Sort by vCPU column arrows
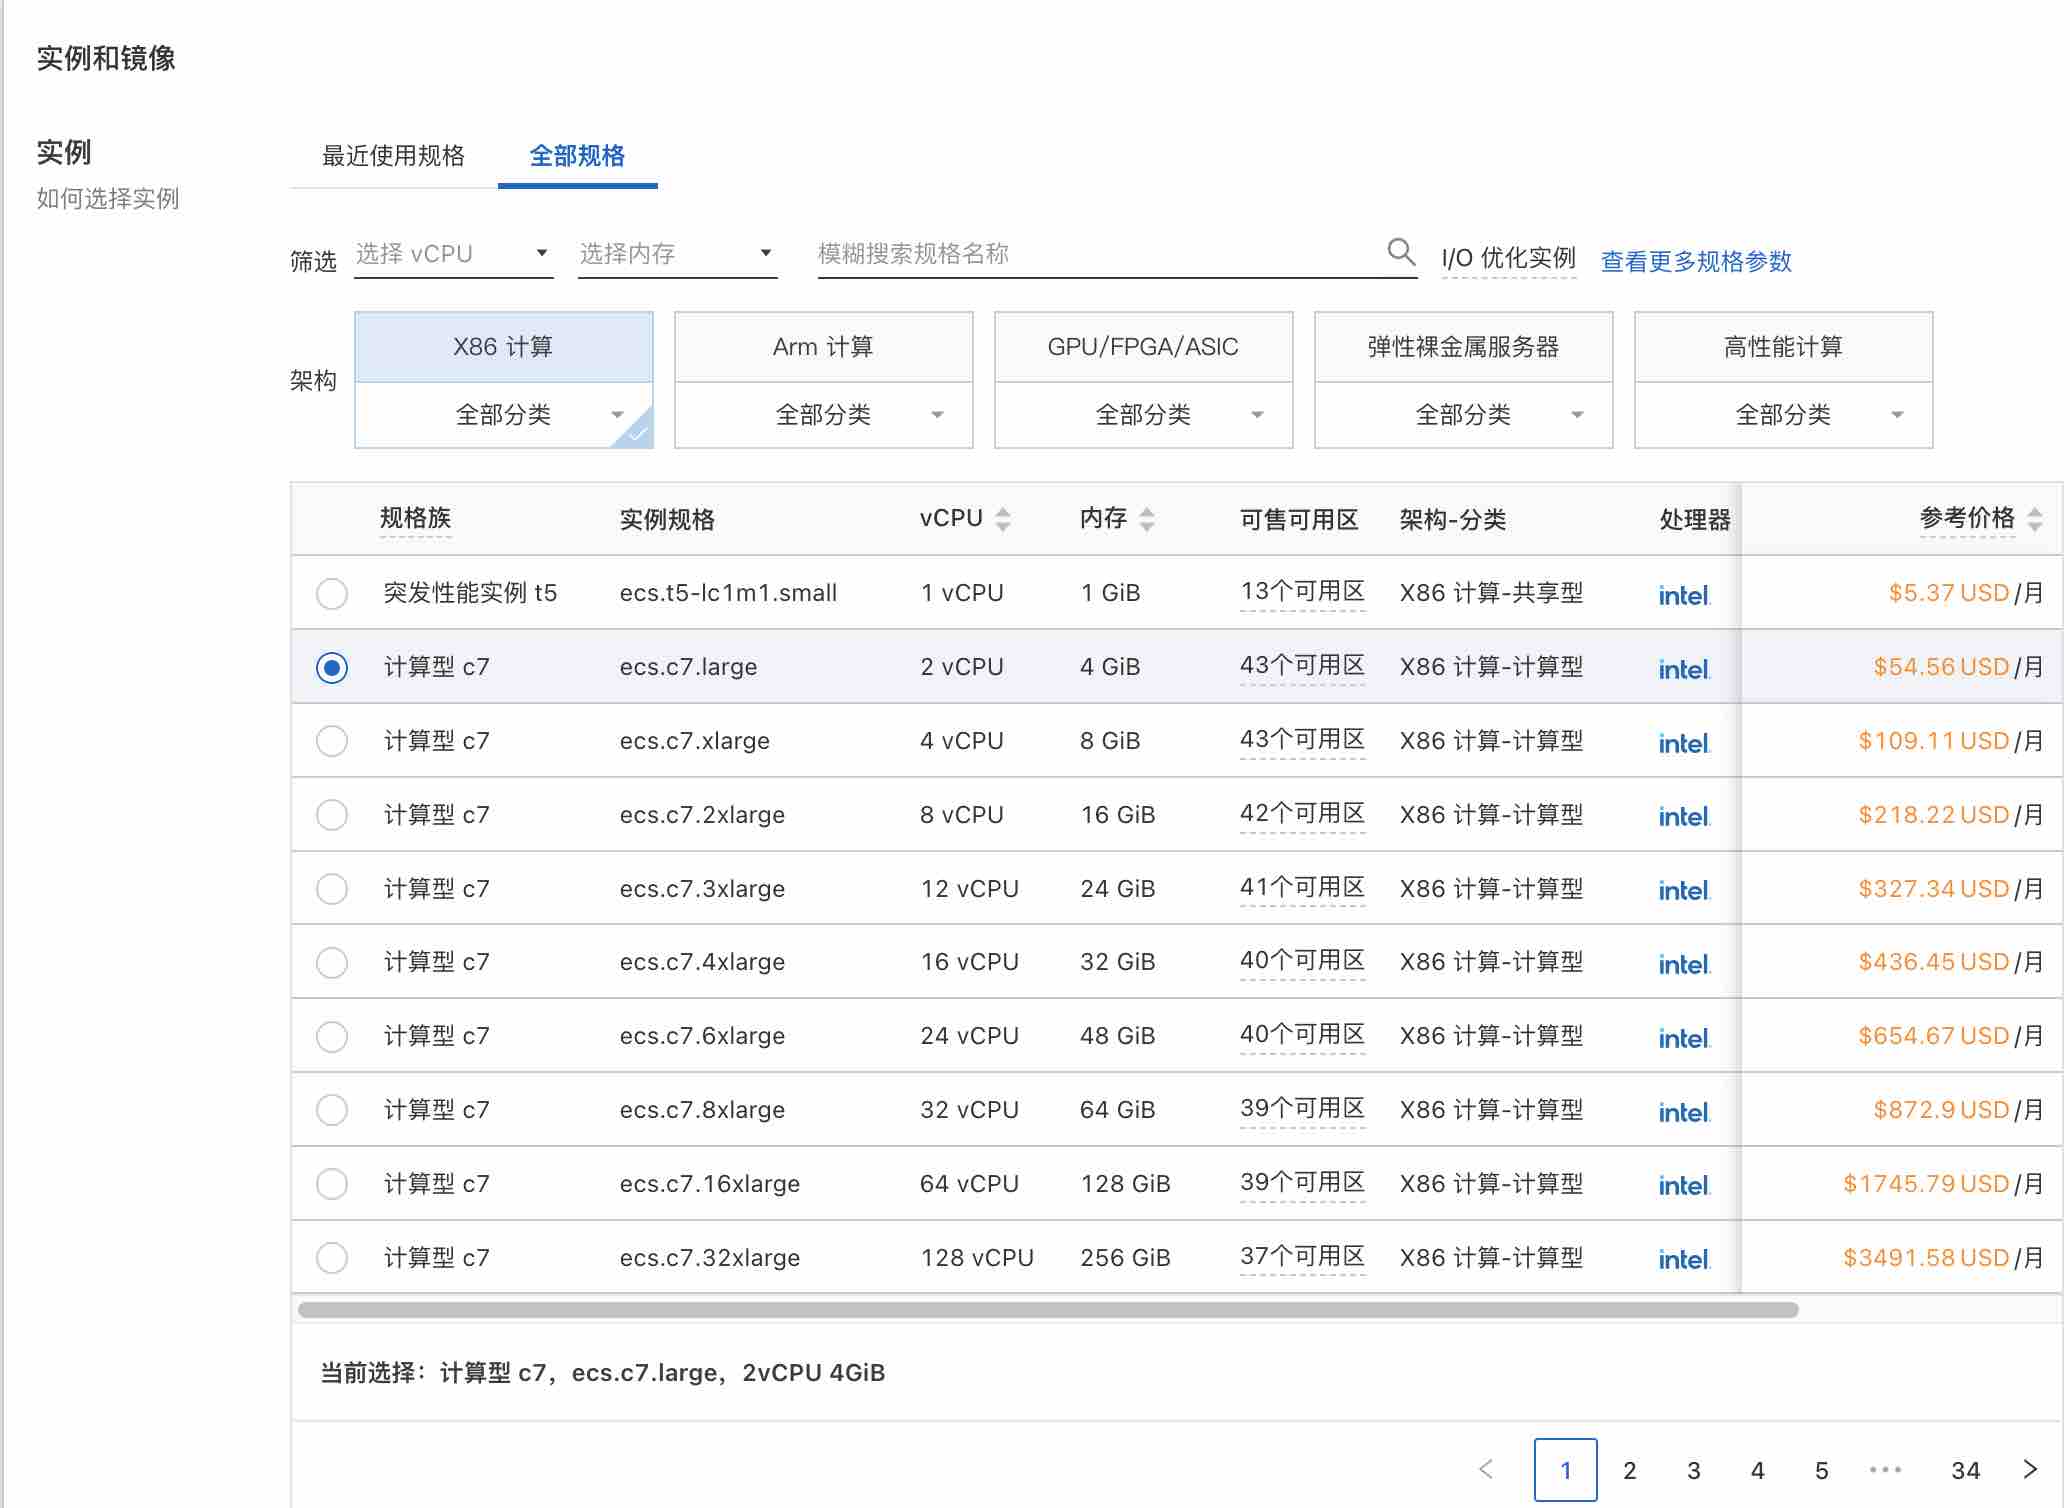Viewport: 2070px width, 1508px height. (x=1003, y=519)
